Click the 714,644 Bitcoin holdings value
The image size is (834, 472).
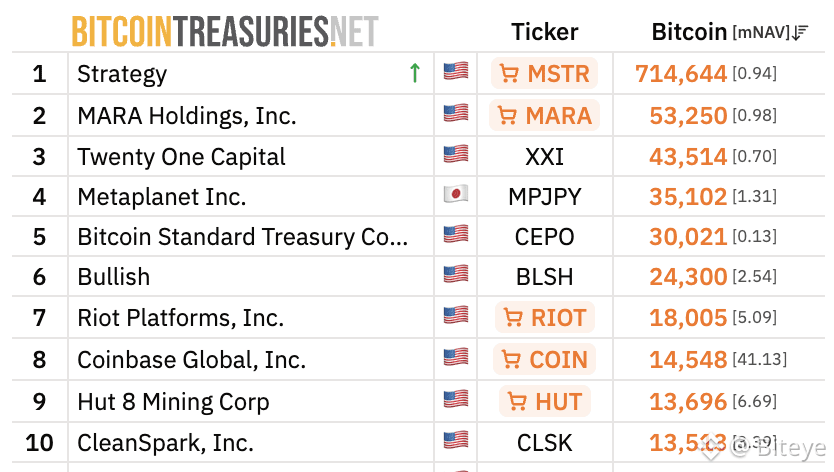click(681, 74)
